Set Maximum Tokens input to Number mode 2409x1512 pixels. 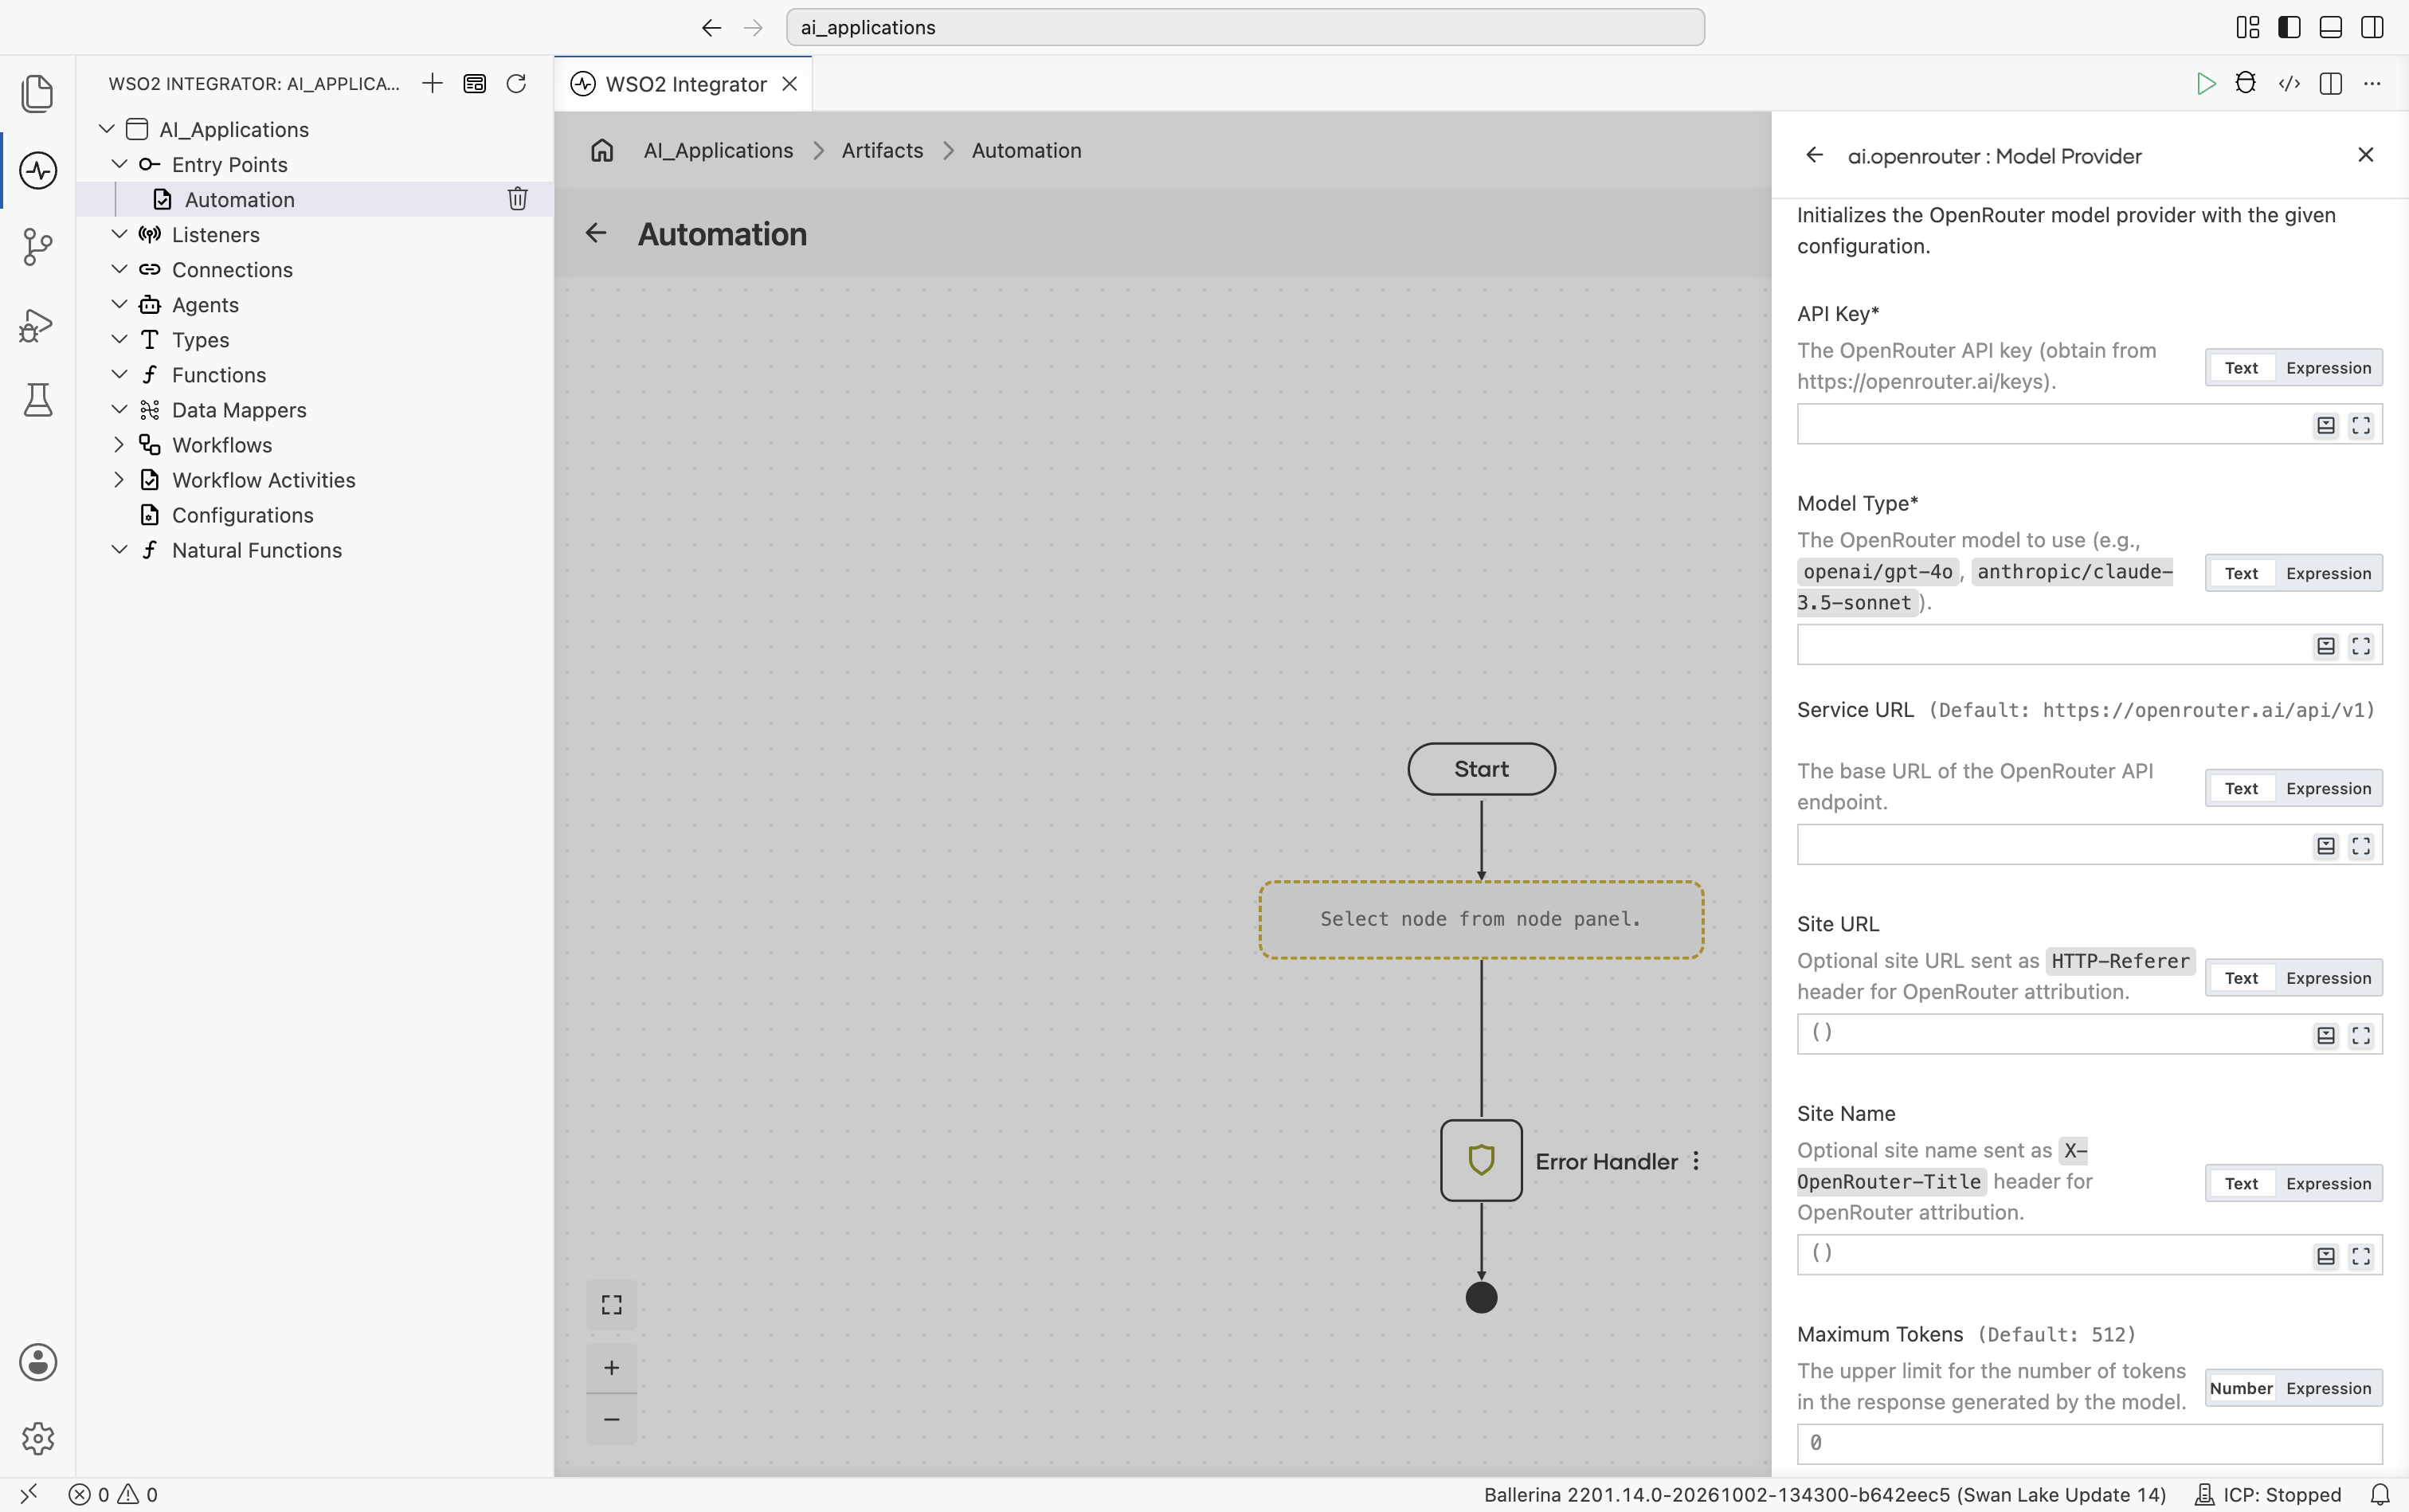point(2241,1388)
